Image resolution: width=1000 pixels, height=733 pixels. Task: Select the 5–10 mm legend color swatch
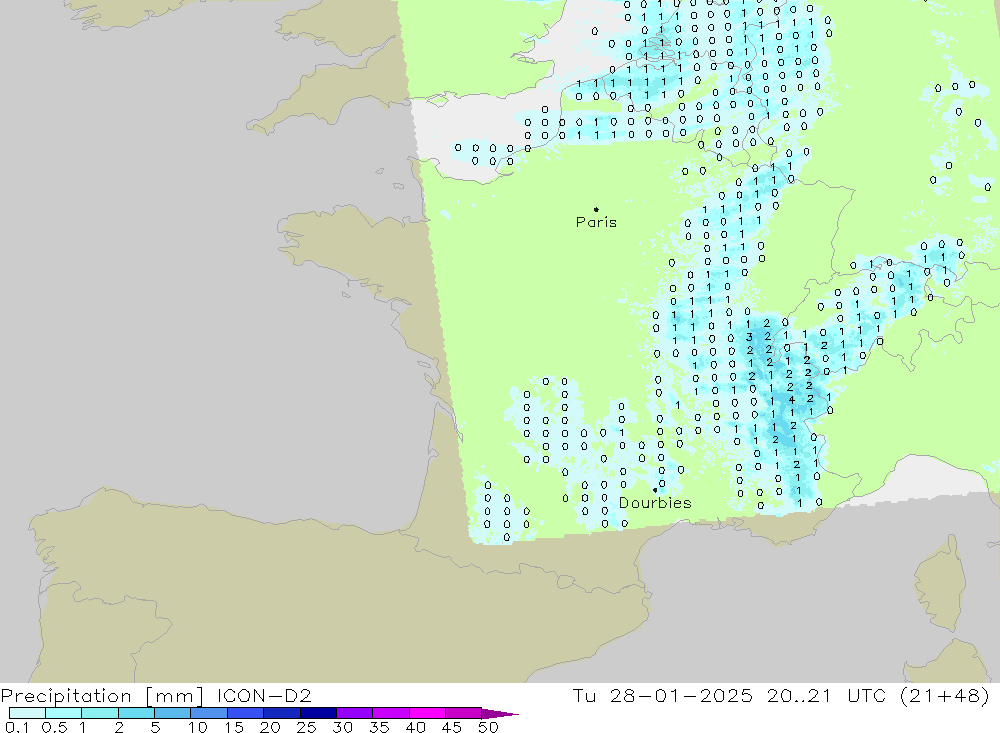pos(172,713)
